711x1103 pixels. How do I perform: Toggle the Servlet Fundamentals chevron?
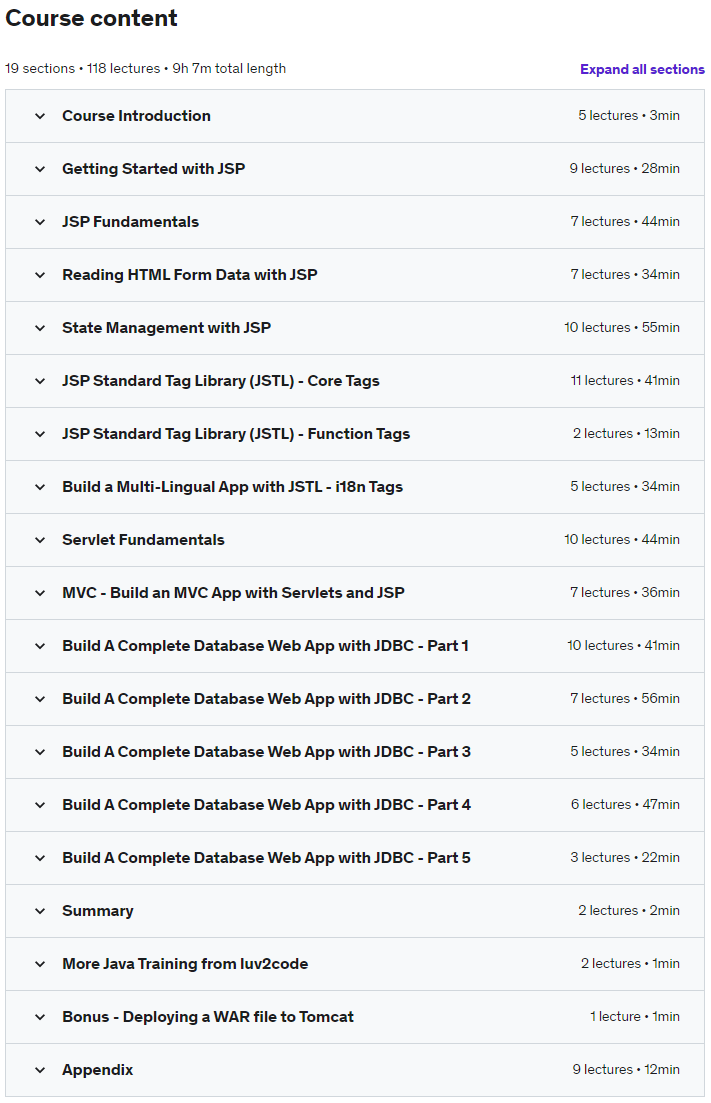[x=40, y=540]
